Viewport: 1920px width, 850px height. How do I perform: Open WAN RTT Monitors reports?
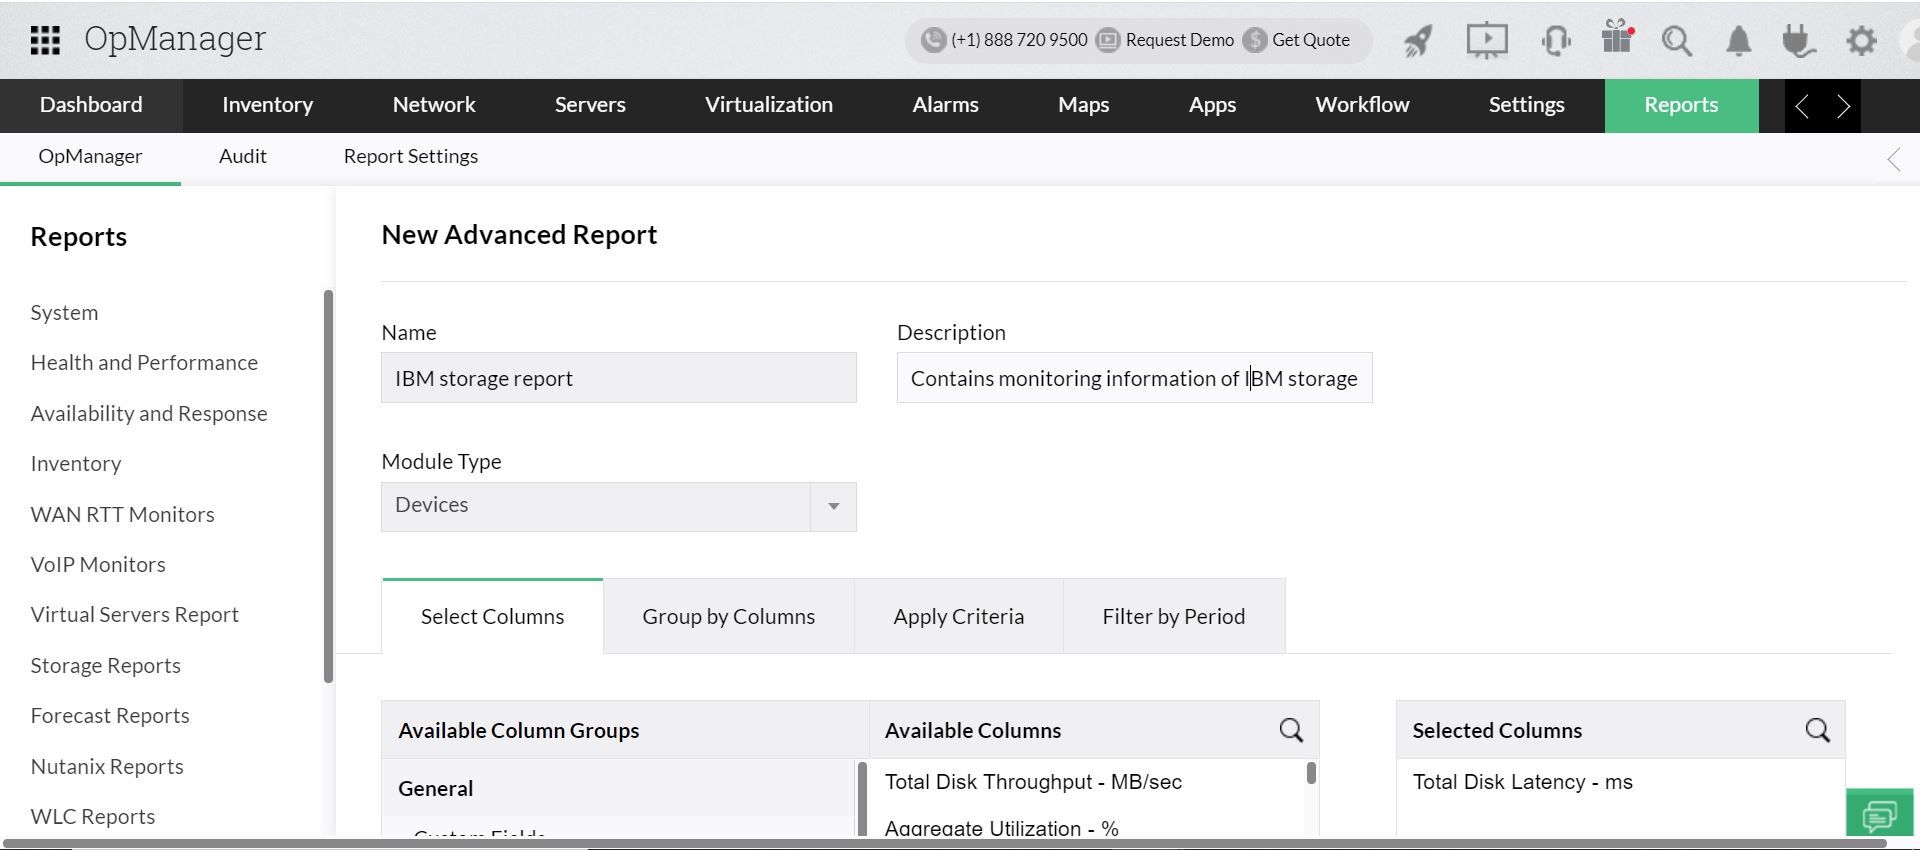(x=122, y=515)
